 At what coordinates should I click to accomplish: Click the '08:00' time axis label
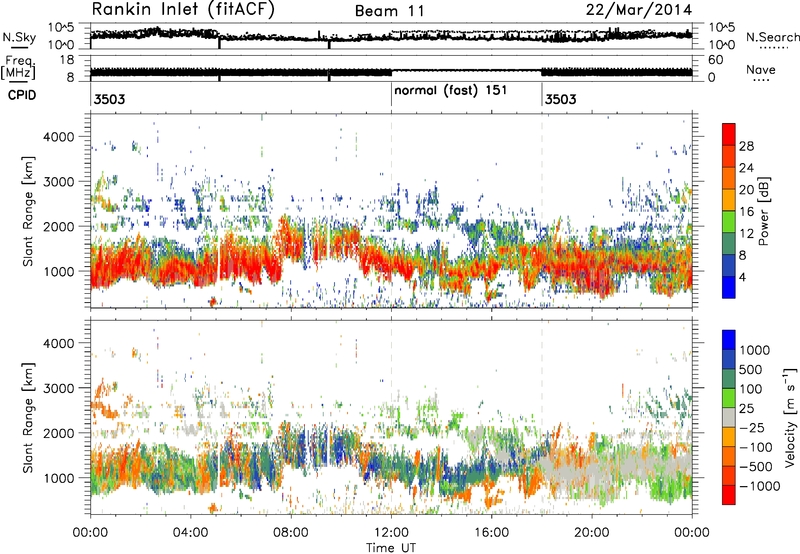(291, 533)
